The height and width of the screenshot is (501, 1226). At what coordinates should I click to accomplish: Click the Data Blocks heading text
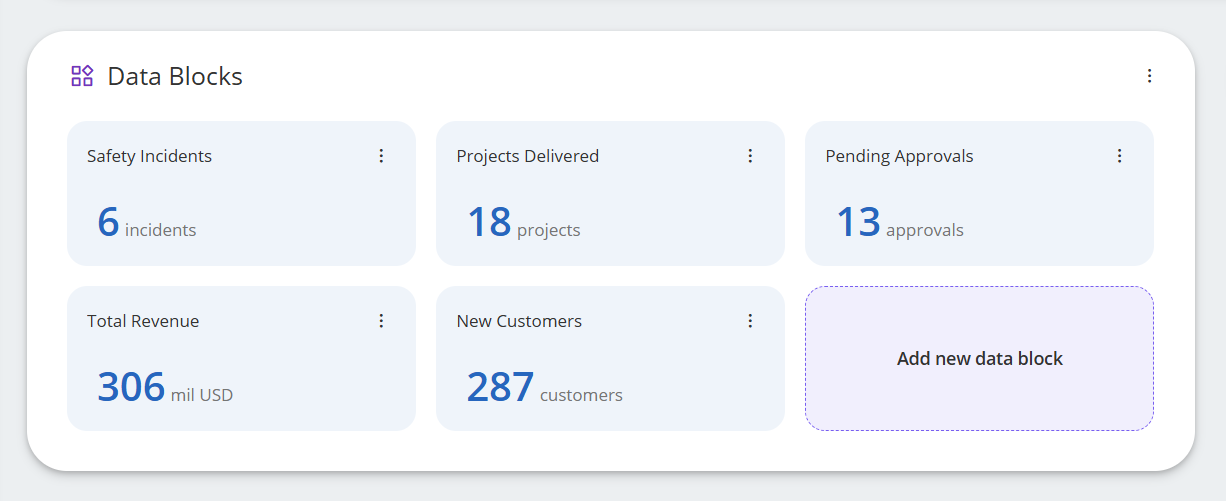click(x=175, y=76)
